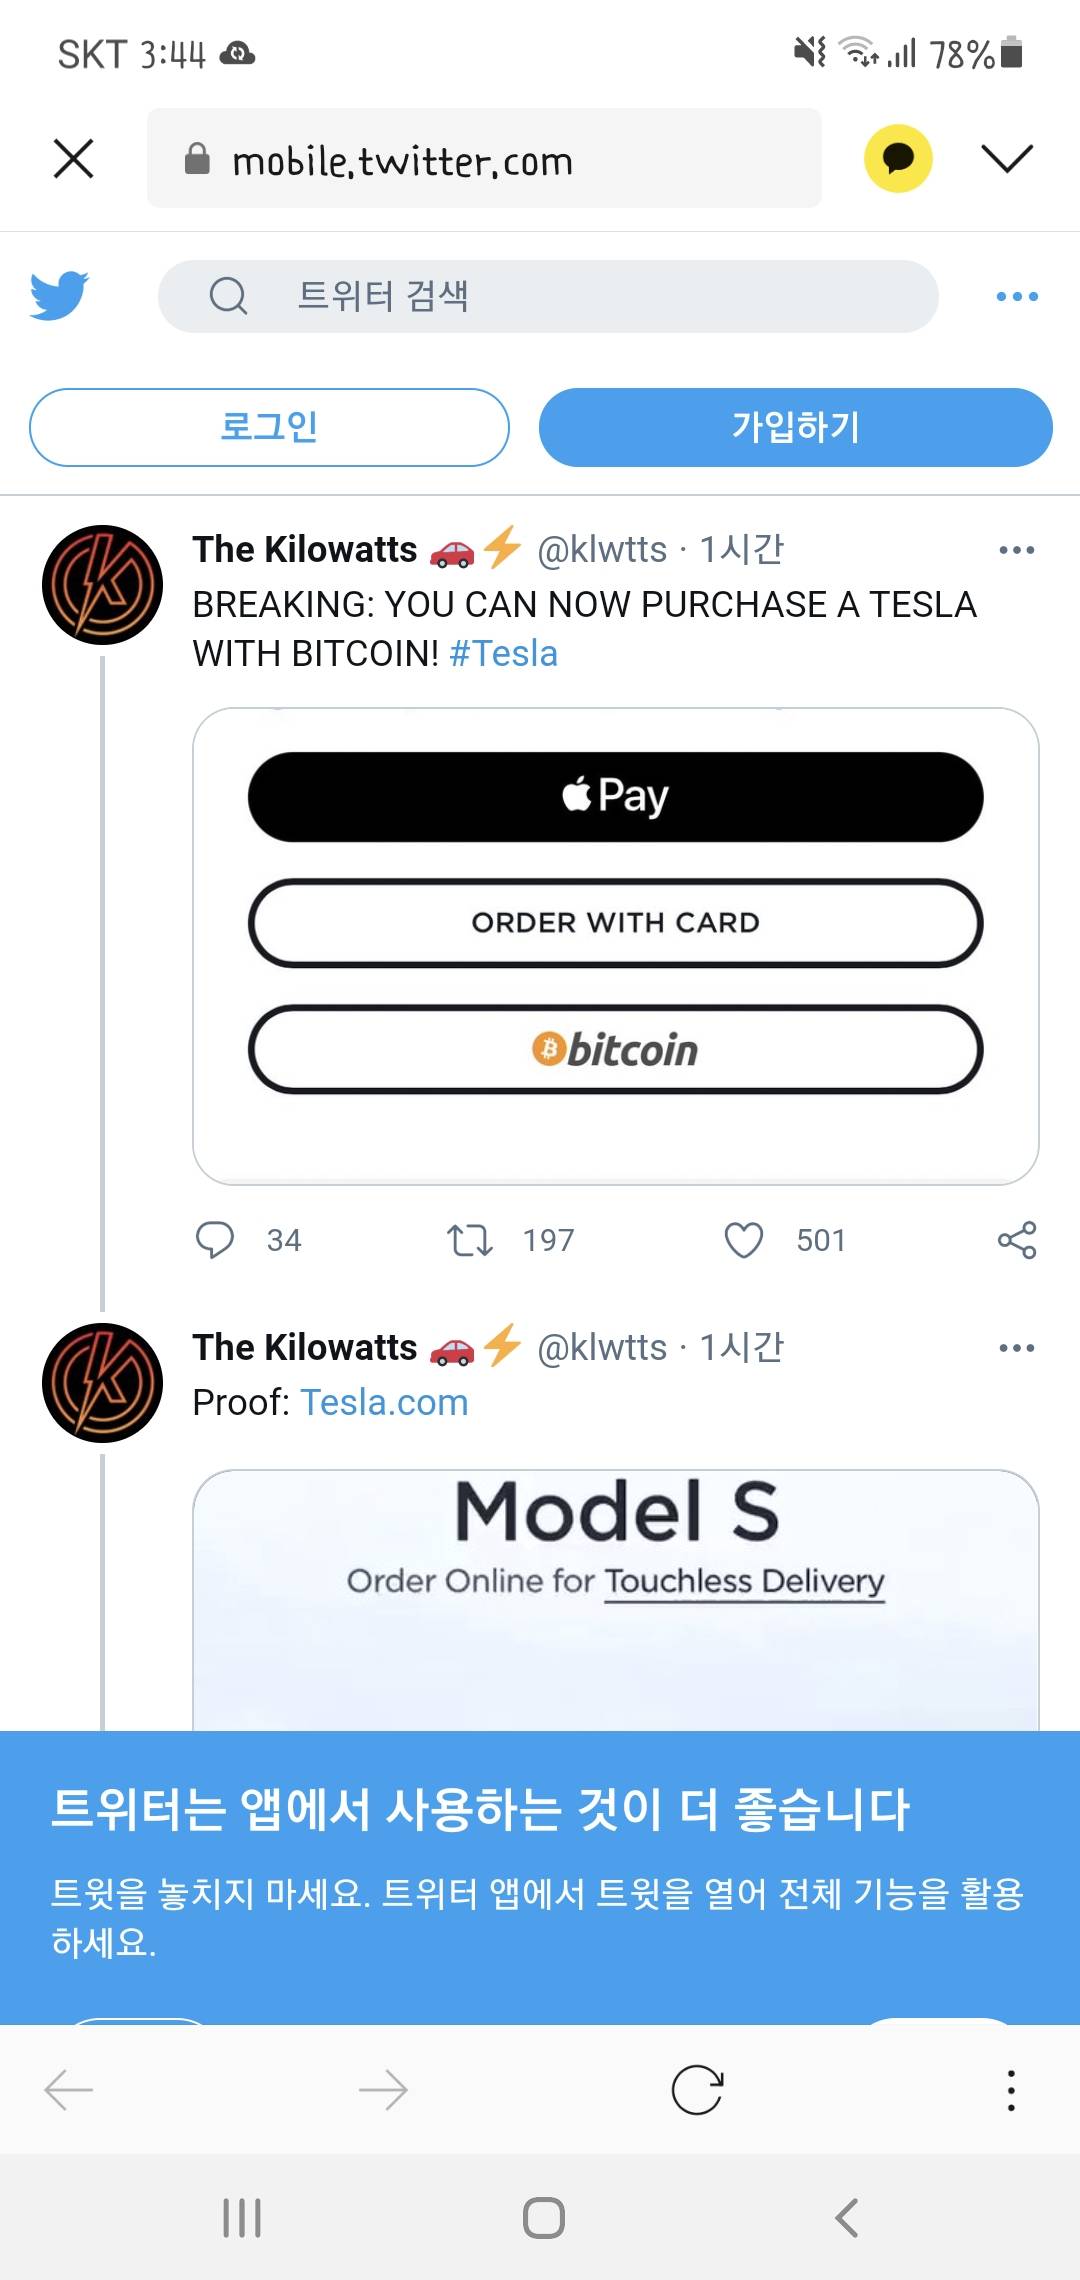Open Twitter top-bar three-dot menu
Screen dimensions: 1080x2280
click(1017, 296)
